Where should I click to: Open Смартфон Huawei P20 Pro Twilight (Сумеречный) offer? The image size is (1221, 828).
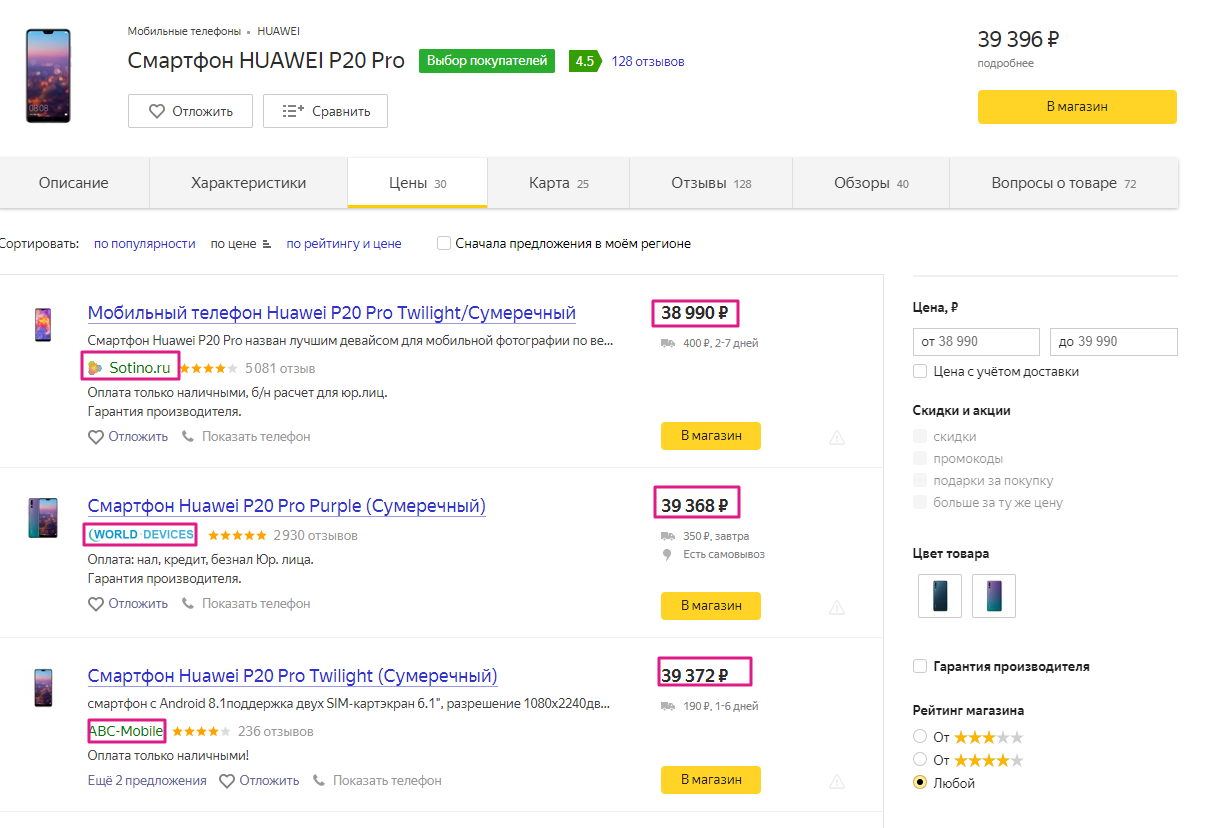tap(292, 676)
